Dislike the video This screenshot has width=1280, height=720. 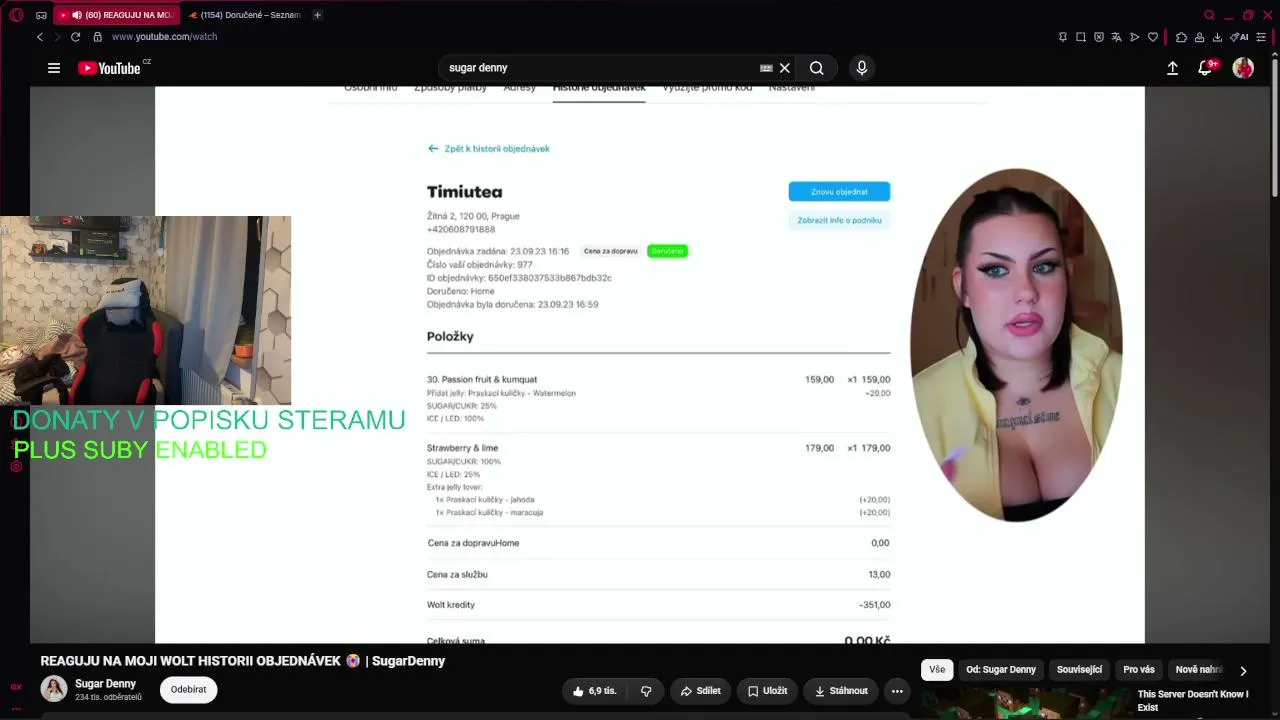(x=646, y=691)
